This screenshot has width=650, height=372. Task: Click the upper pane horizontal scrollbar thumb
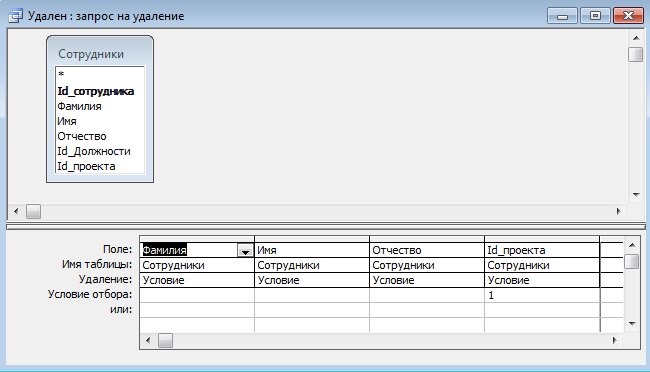tap(34, 212)
